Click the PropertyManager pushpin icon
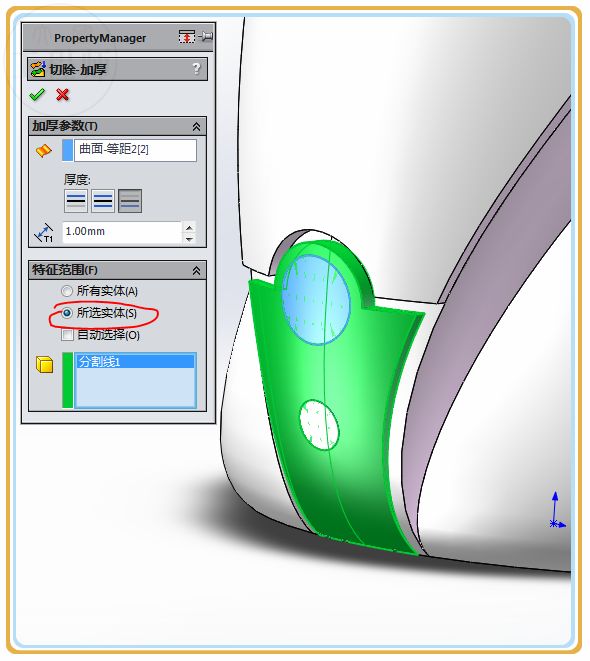Image resolution: width=590 pixels, height=661 pixels. [206, 37]
